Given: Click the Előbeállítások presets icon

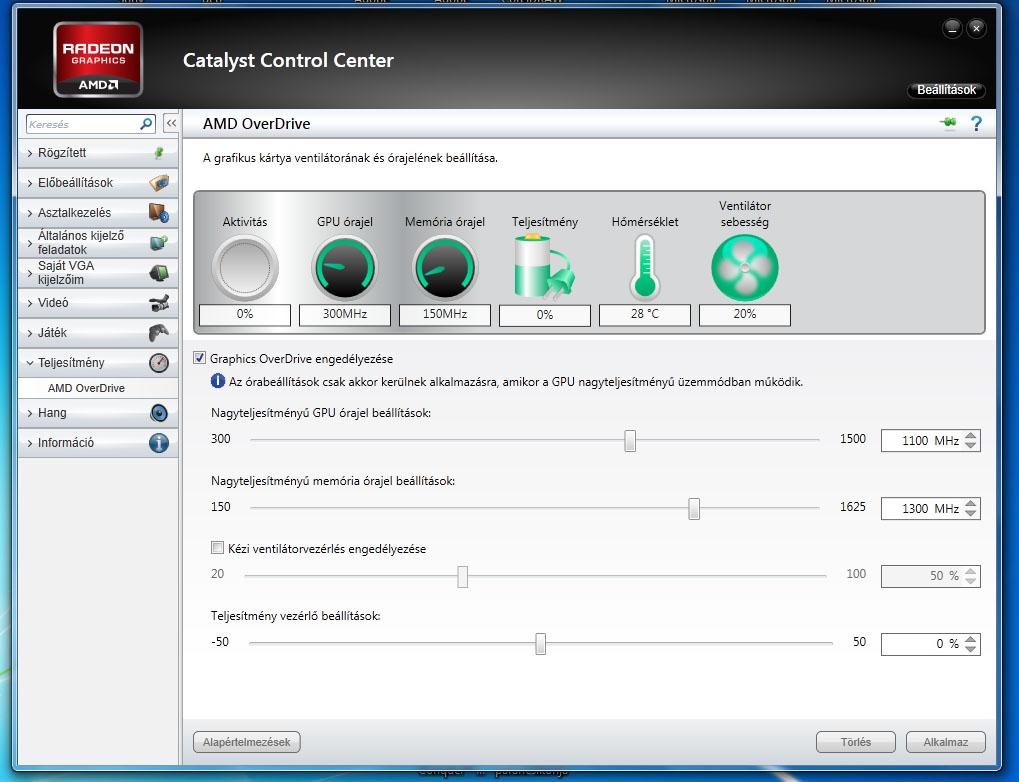Looking at the screenshot, I should pyautogui.click(x=159, y=183).
